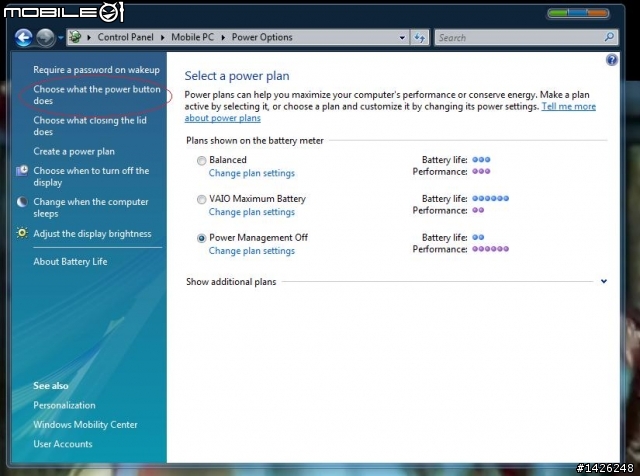Open arrow dropdown before Control Panel breadcrumb
Viewport: 640px width, 476px height.
(89, 38)
